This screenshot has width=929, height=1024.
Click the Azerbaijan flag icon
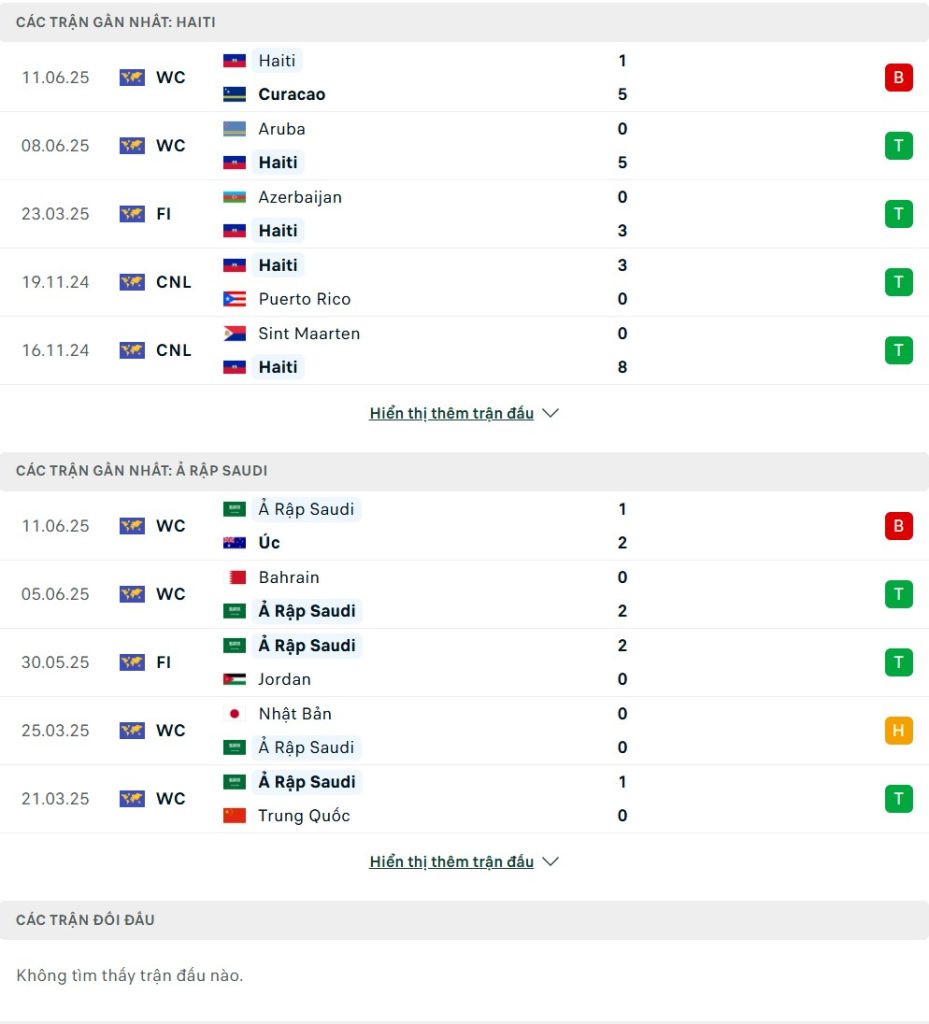pyautogui.click(x=234, y=197)
